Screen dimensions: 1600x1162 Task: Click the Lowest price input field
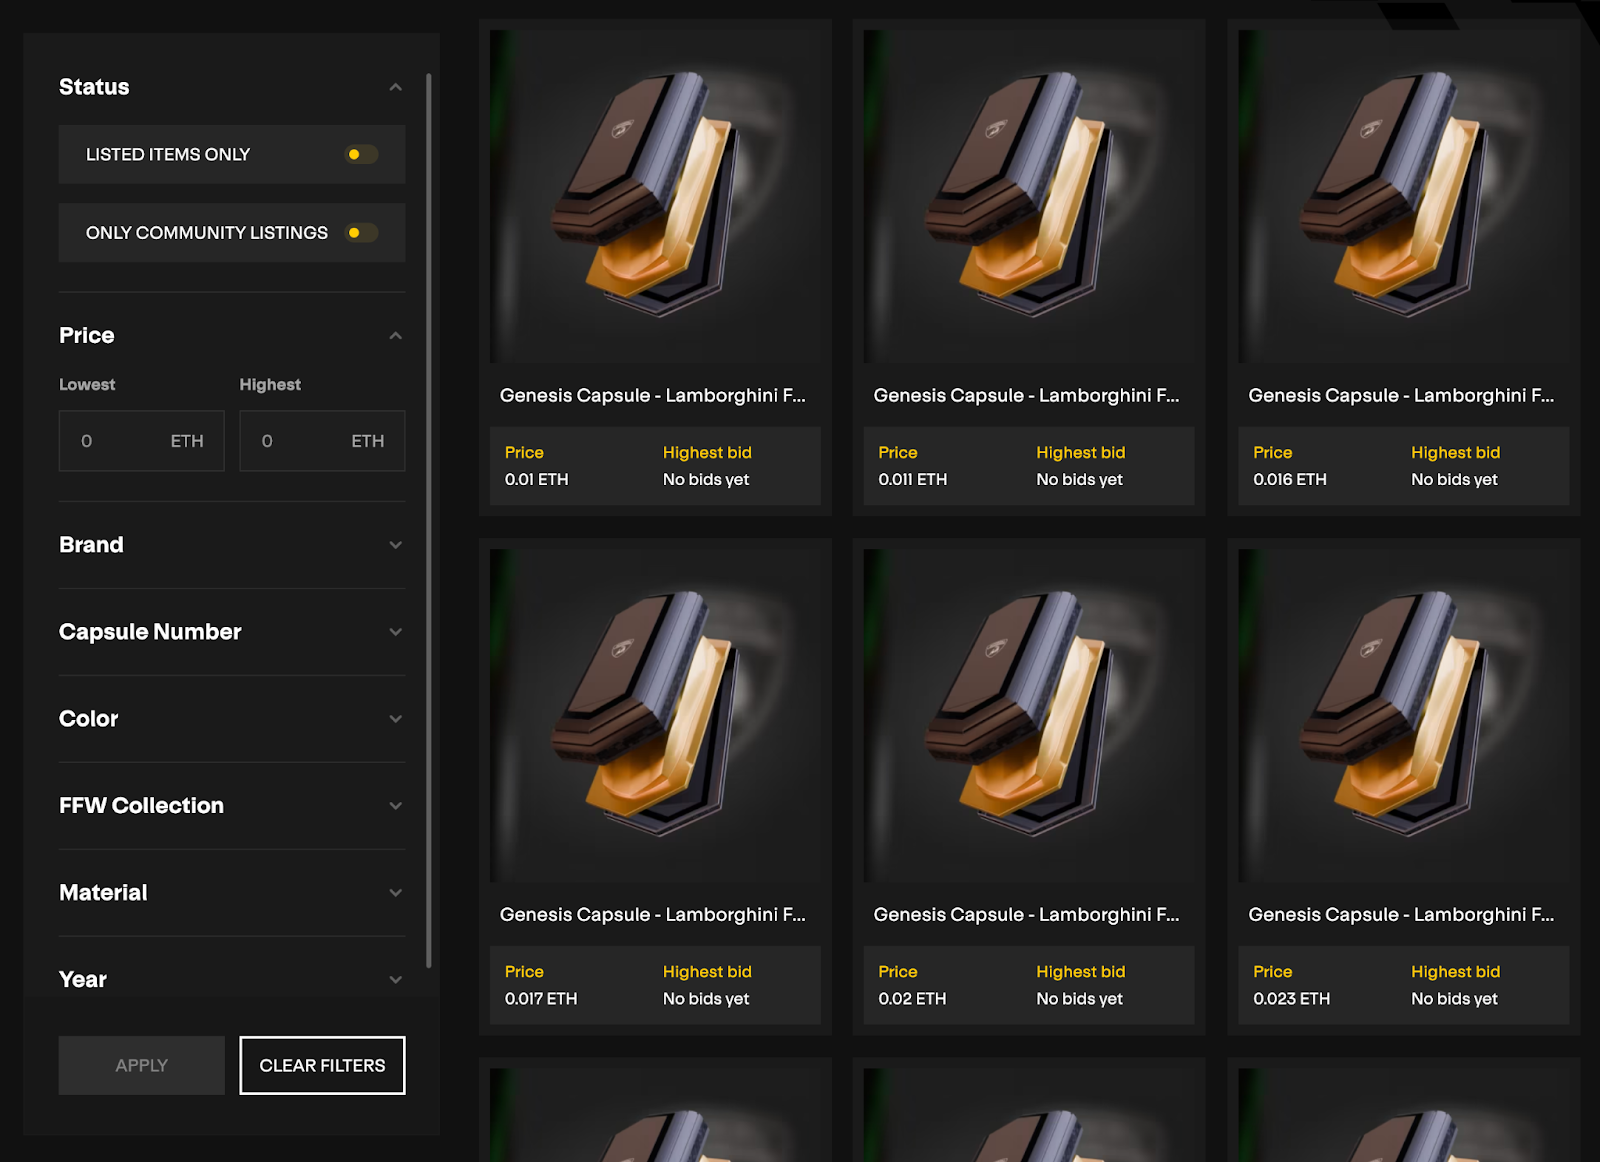point(142,441)
